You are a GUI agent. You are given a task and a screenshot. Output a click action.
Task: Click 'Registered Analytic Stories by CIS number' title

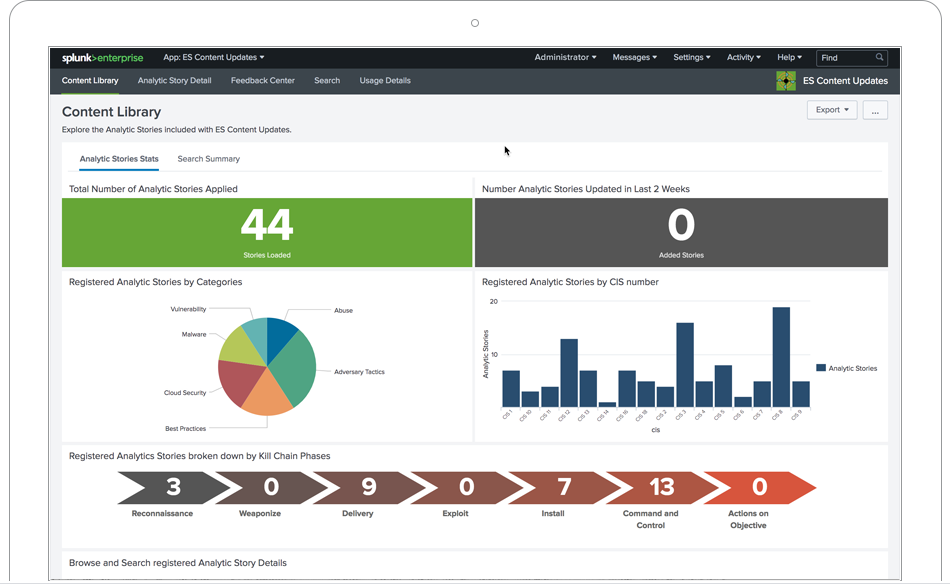[570, 282]
